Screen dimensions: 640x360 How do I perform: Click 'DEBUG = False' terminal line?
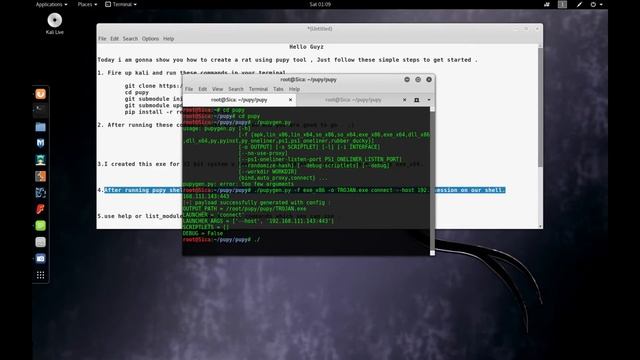tap(203, 233)
